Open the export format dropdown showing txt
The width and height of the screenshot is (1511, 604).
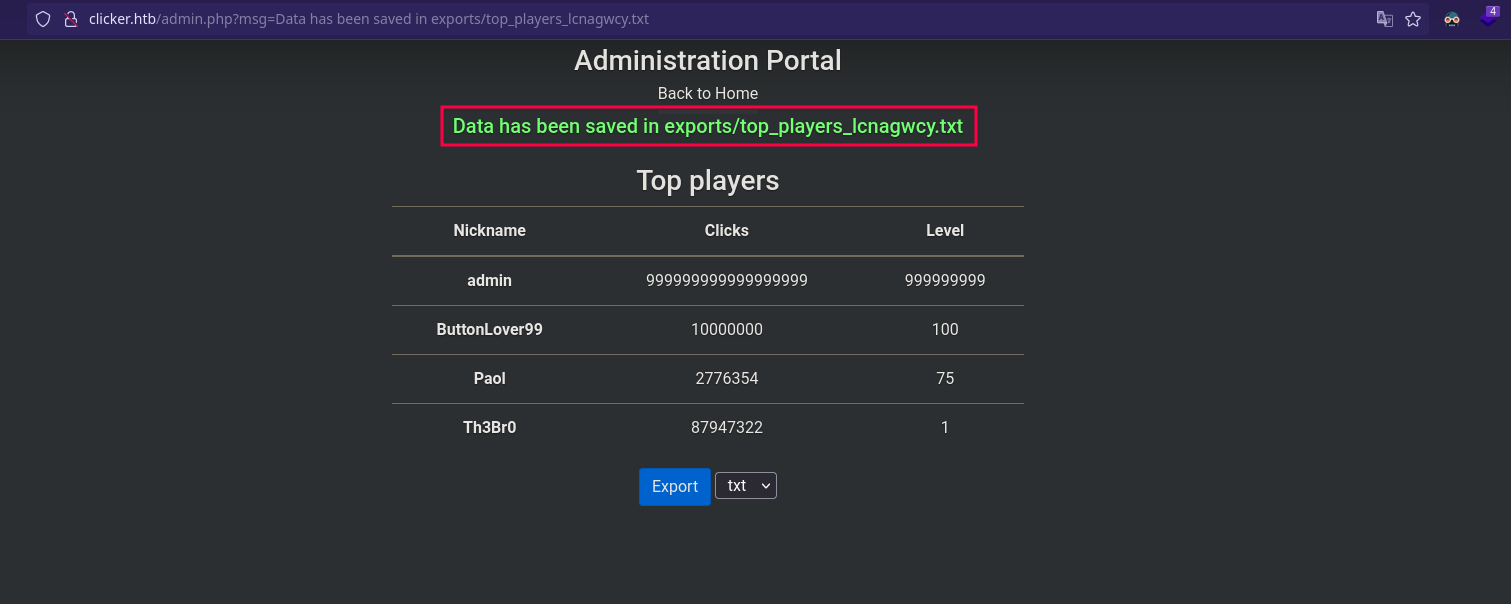(746, 486)
